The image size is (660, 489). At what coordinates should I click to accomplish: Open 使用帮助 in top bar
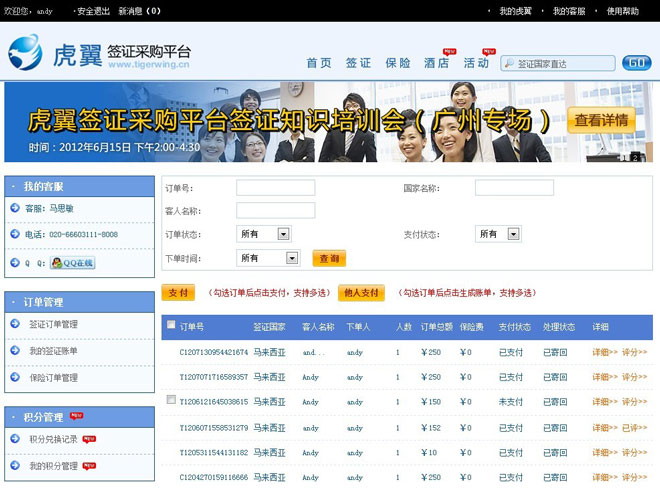[x=623, y=11]
